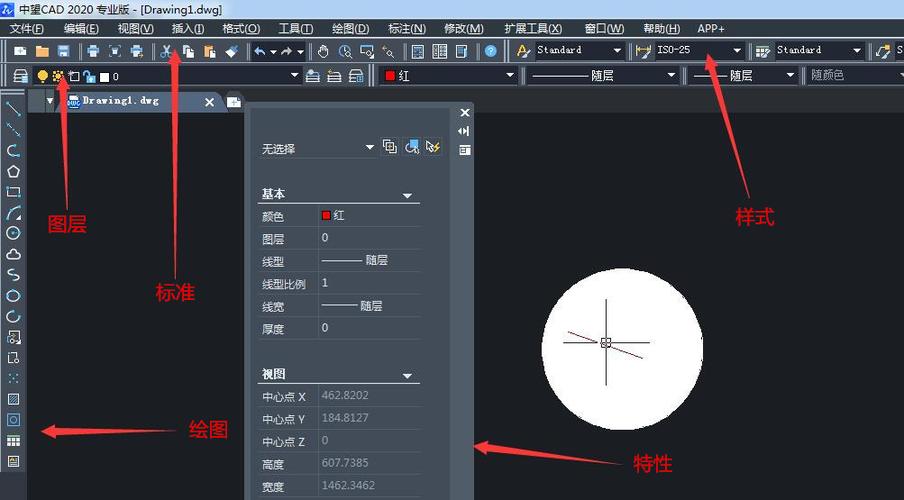Cut the selection with the scissors icon
Screen dimensions: 904x500
pos(167,51)
